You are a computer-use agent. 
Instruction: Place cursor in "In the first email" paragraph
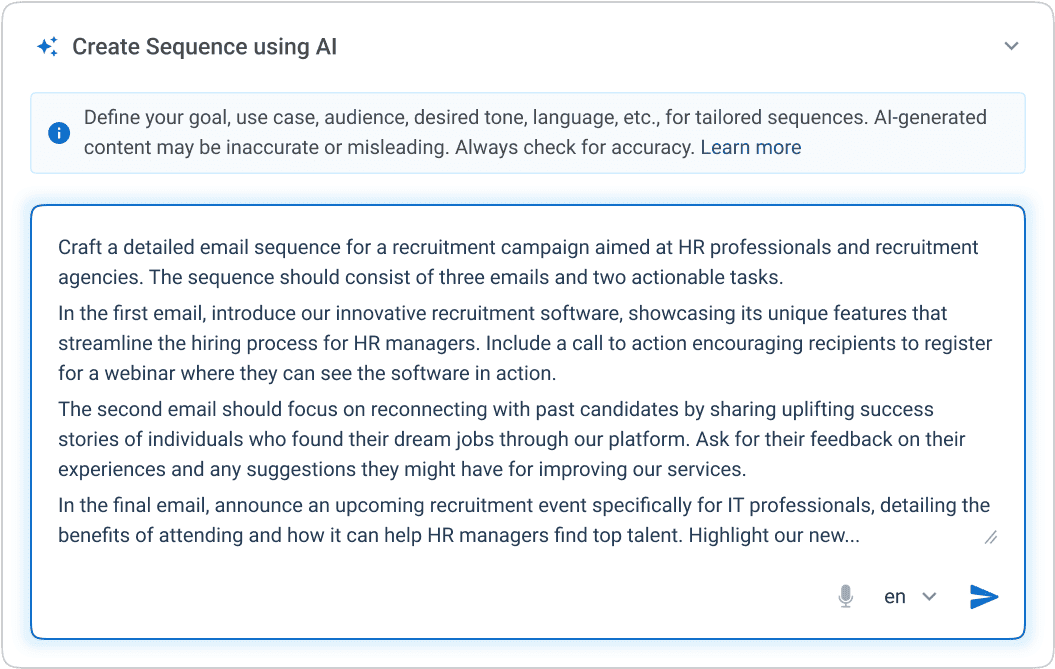click(400, 343)
